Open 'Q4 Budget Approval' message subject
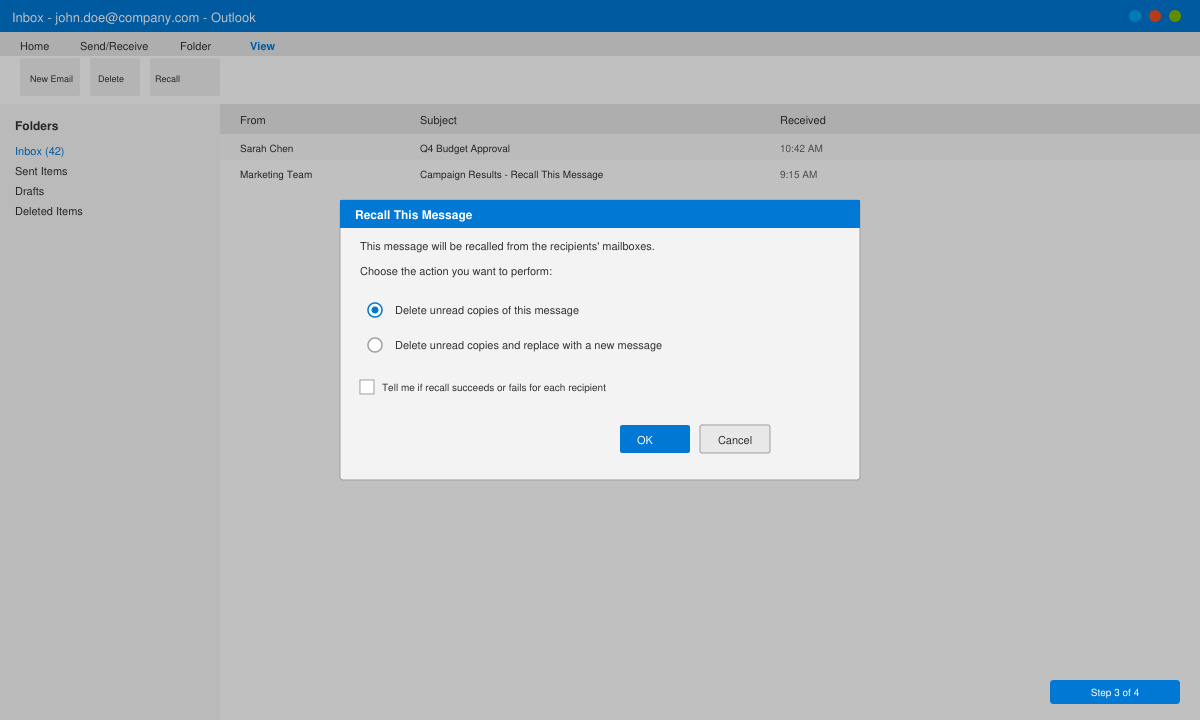1200x720 pixels. 465,148
